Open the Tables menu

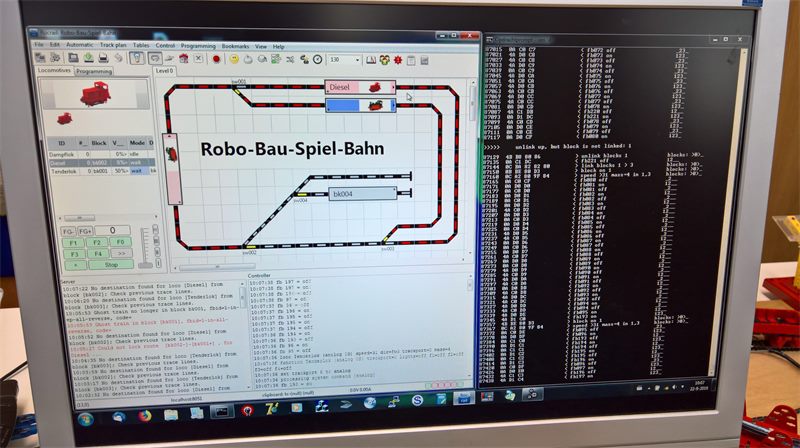pos(141,45)
